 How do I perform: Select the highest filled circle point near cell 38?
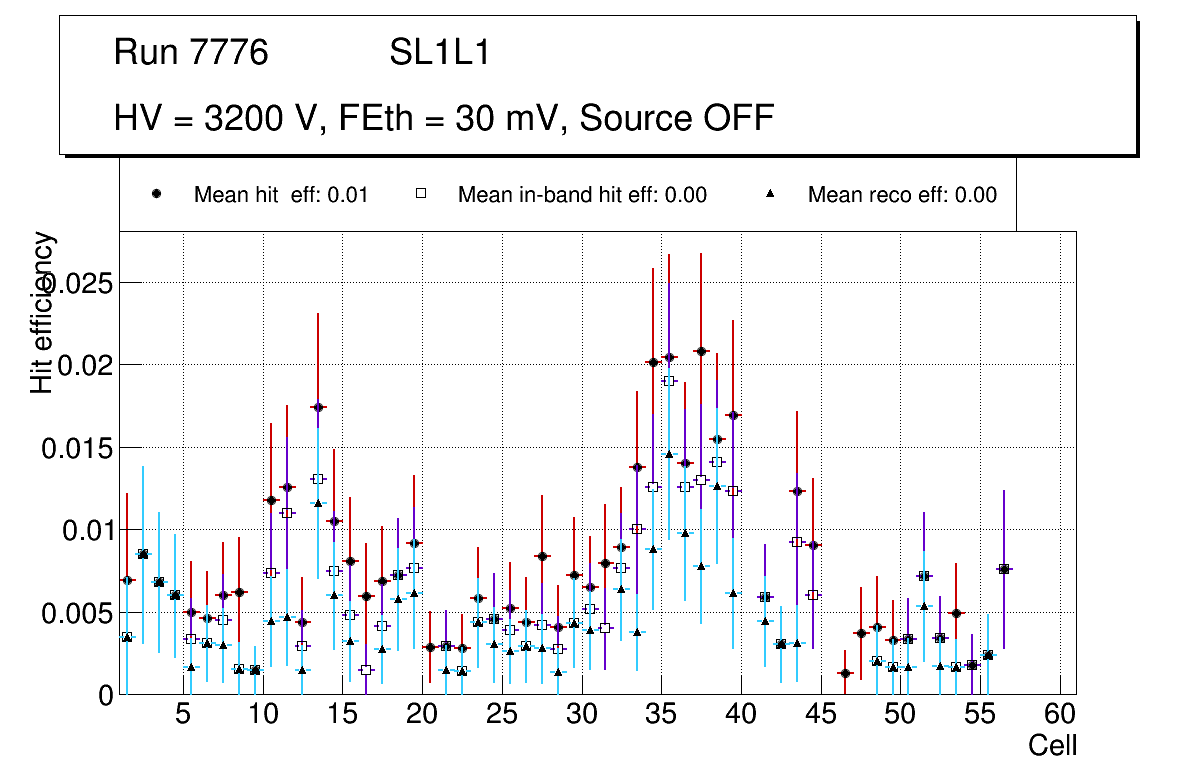[701, 351]
